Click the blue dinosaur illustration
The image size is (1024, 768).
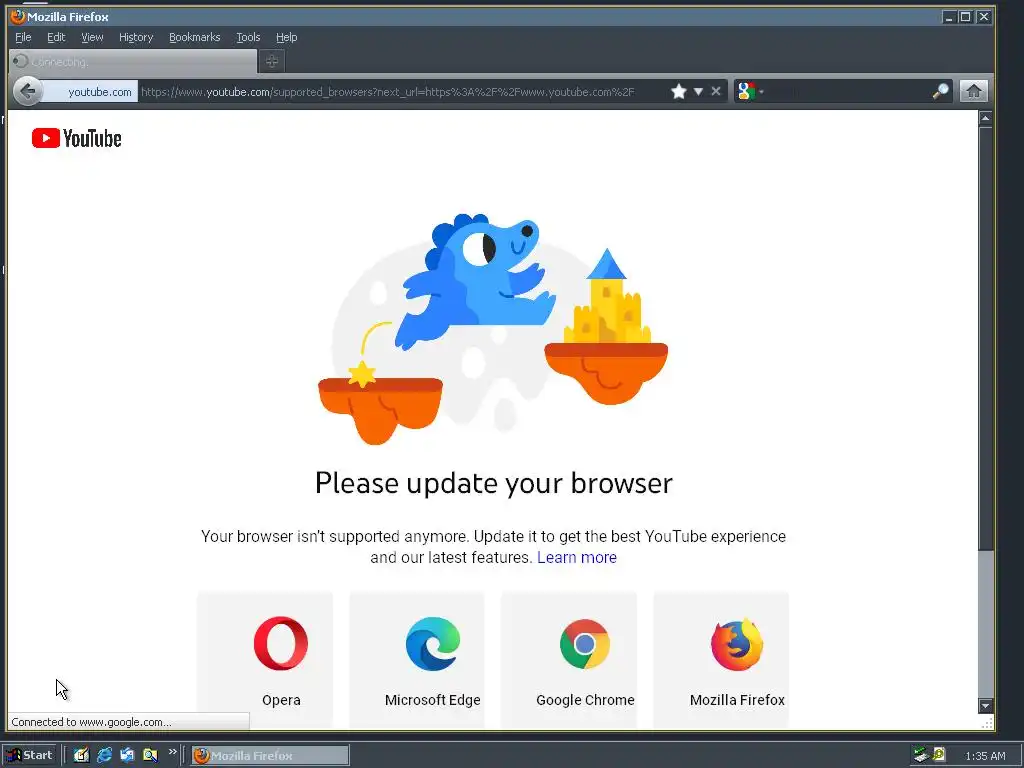click(x=475, y=282)
